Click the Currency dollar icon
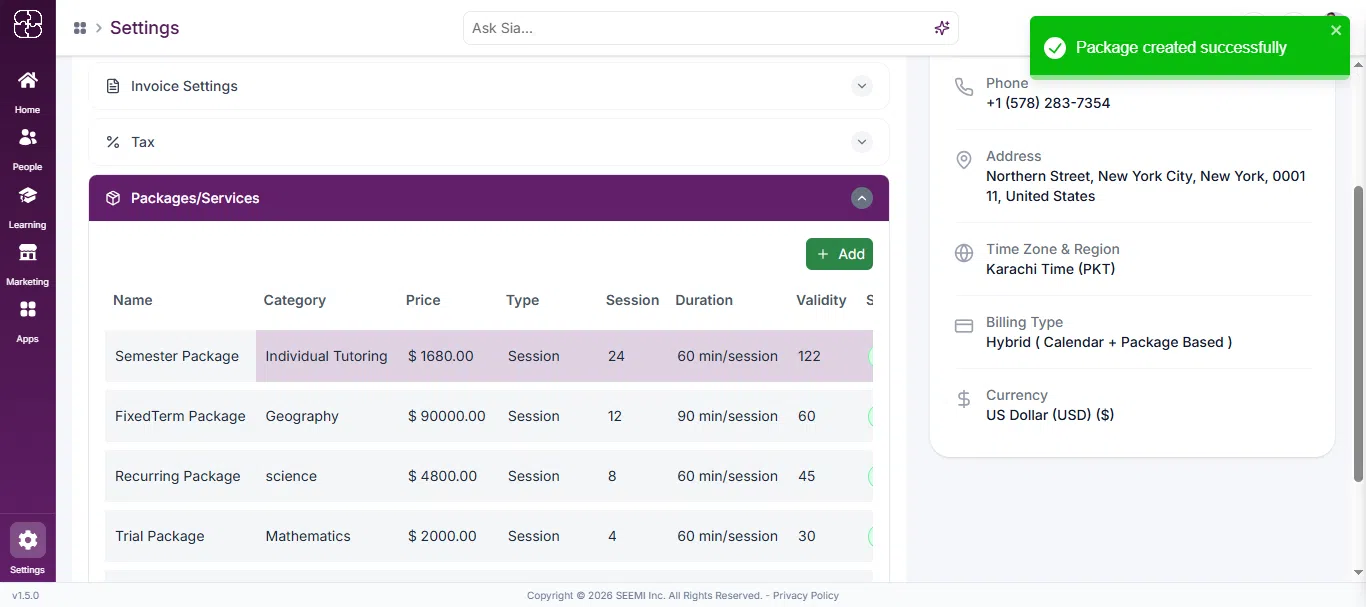The image size is (1366, 607). pyautogui.click(x=964, y=399)
